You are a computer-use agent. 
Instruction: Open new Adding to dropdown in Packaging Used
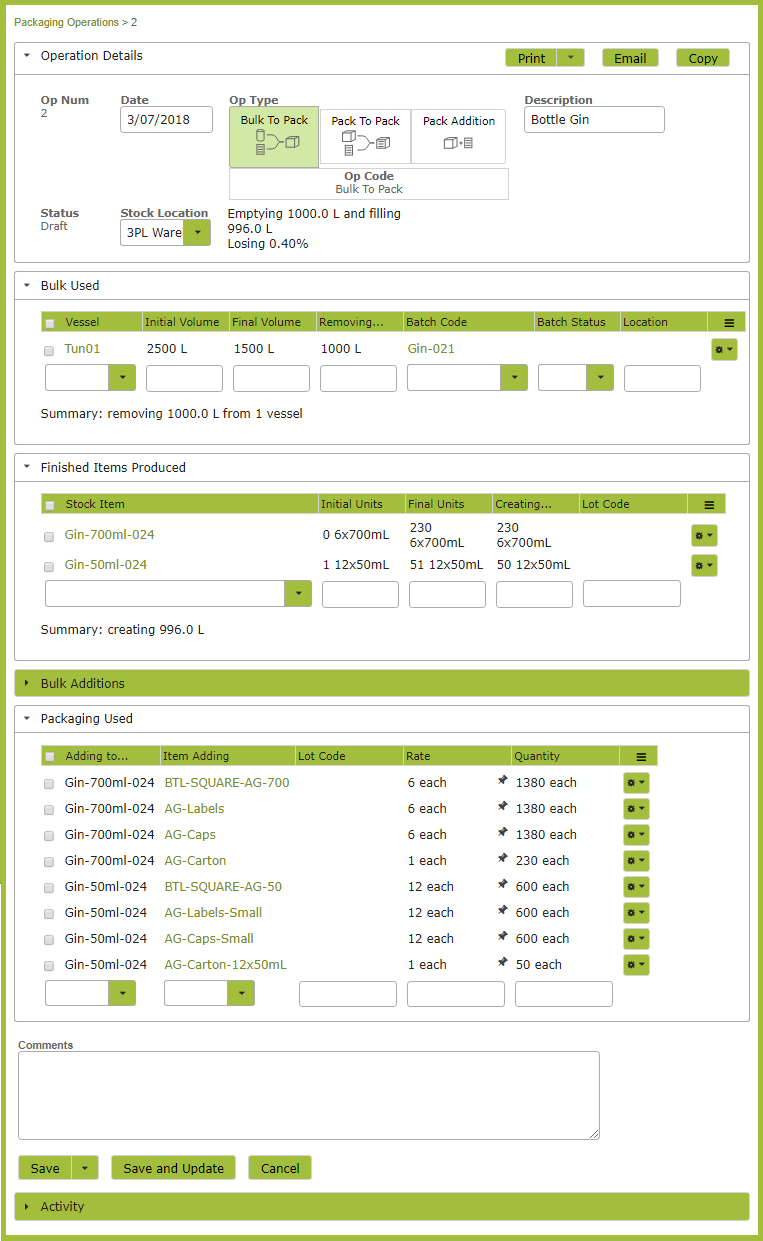(x=122, y=993)
